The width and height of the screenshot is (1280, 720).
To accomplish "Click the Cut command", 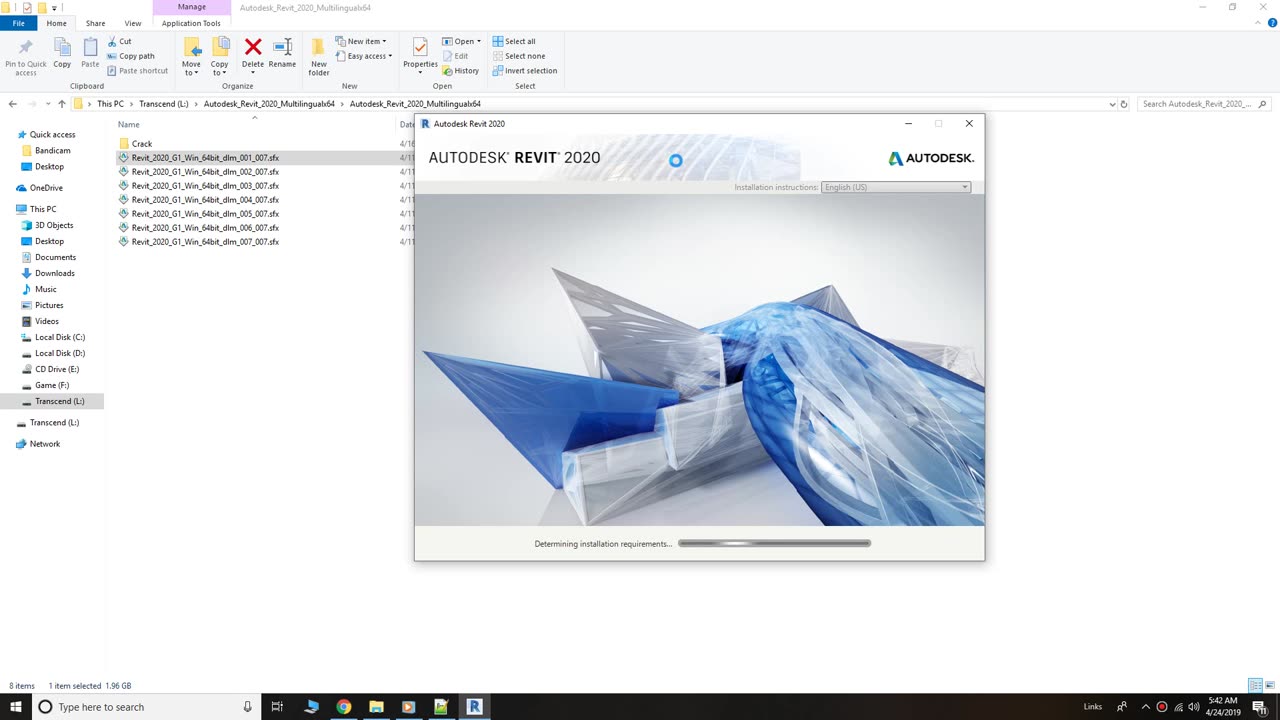I will pos(118,42).
